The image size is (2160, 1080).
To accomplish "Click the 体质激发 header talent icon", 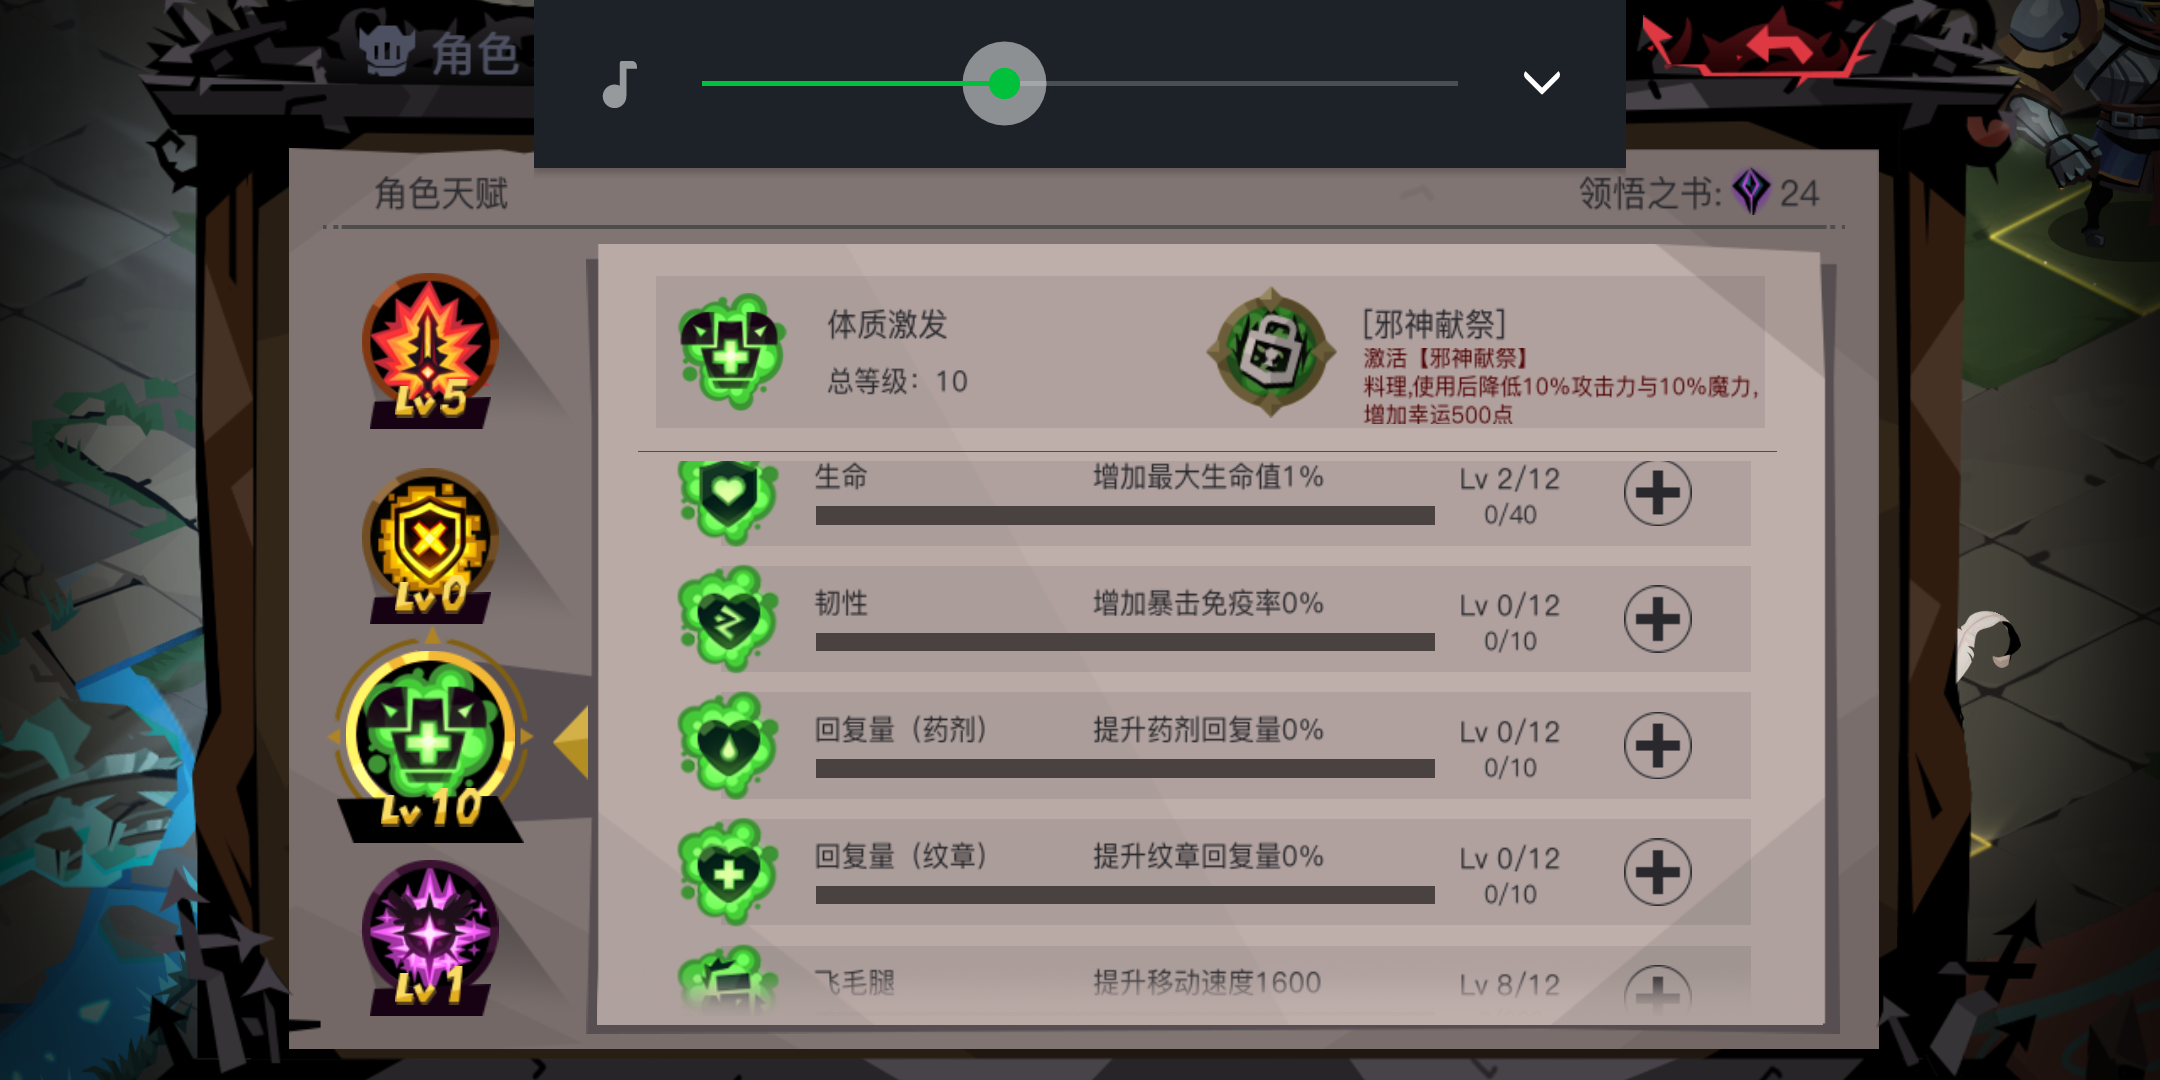I will pos(731,352).
